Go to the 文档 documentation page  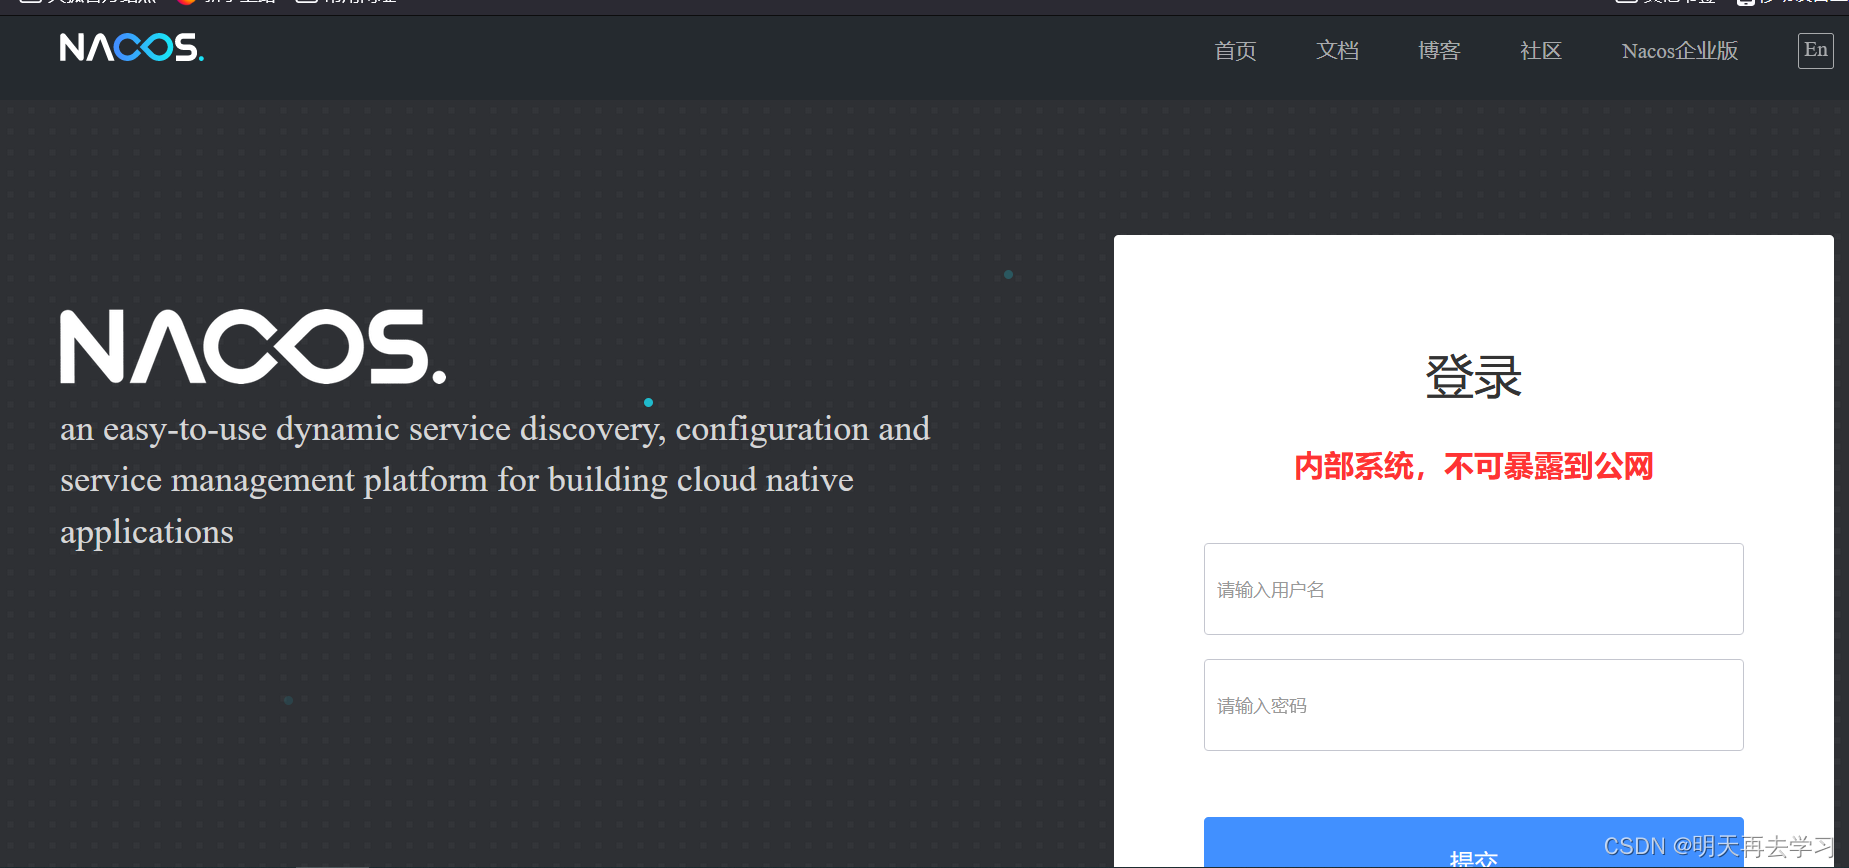point(1337,51)
